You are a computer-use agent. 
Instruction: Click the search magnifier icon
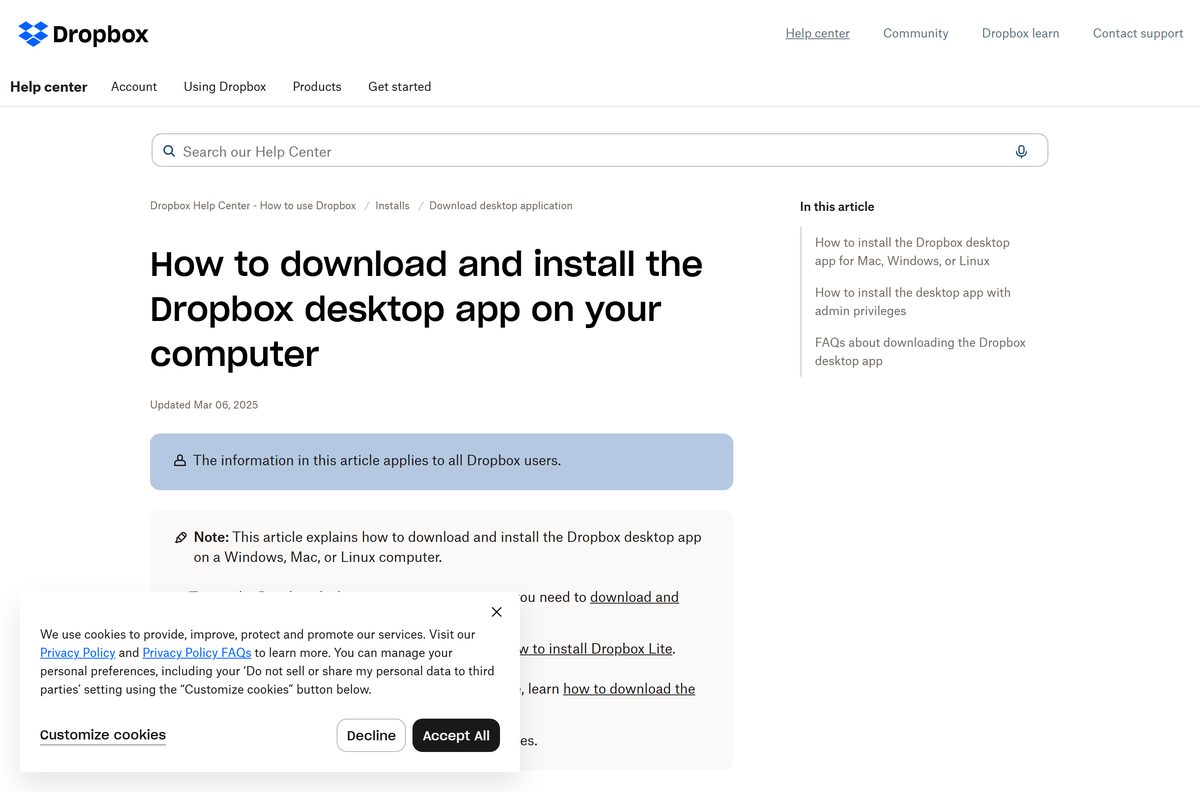(169, 151)
